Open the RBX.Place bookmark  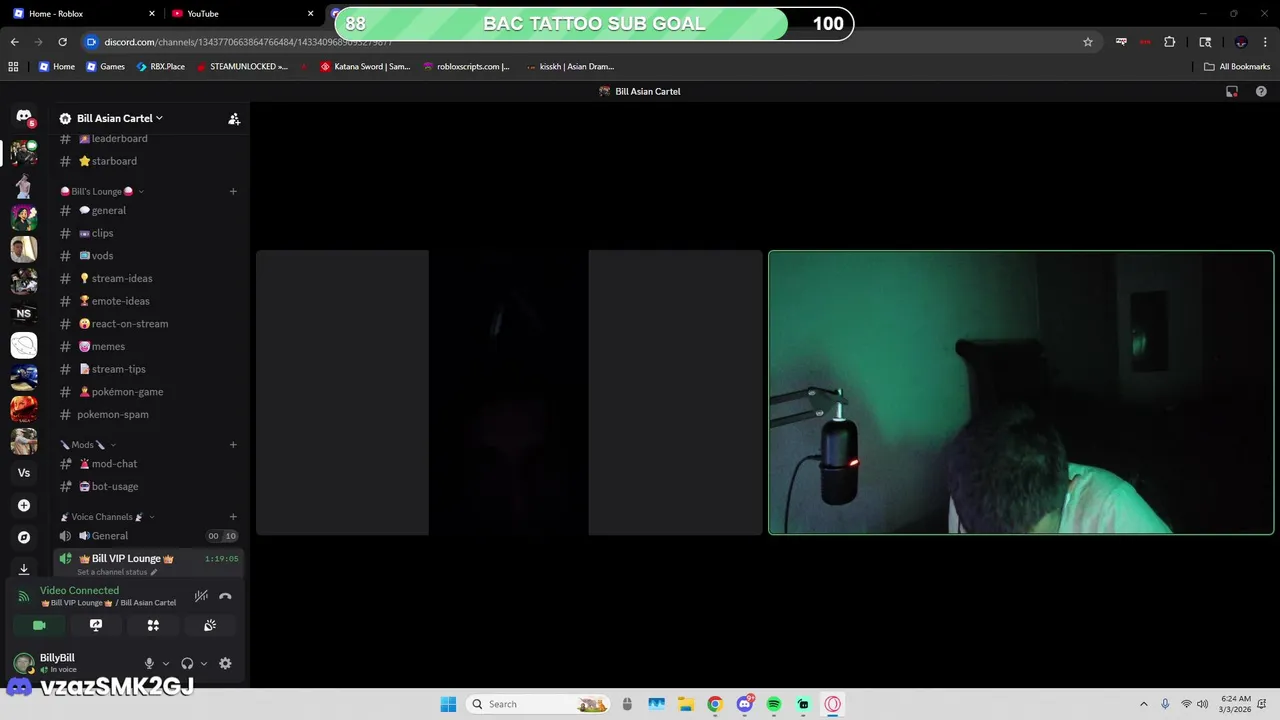coord(160,67)
